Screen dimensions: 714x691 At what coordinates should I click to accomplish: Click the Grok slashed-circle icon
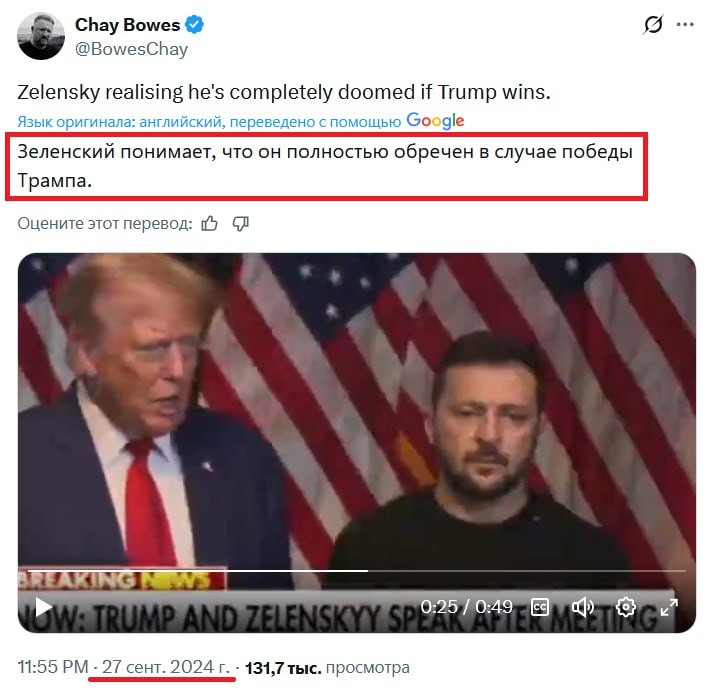click(653, 24)
